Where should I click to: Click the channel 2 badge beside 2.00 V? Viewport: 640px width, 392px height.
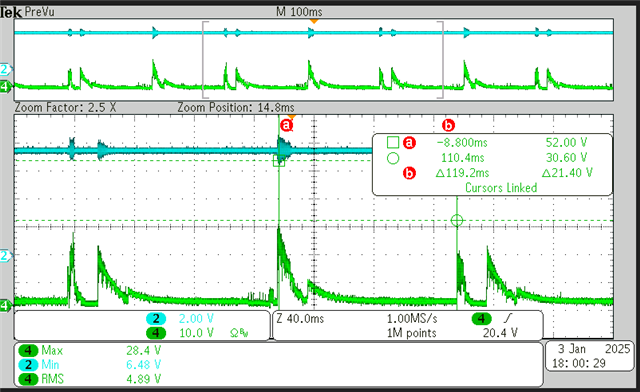coord(156,318)
